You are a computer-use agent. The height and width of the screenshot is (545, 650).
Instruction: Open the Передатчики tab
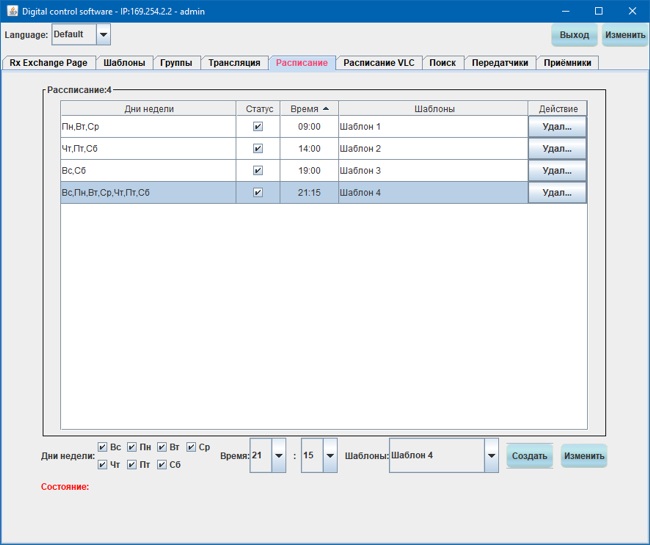click(x=499, y=63)
